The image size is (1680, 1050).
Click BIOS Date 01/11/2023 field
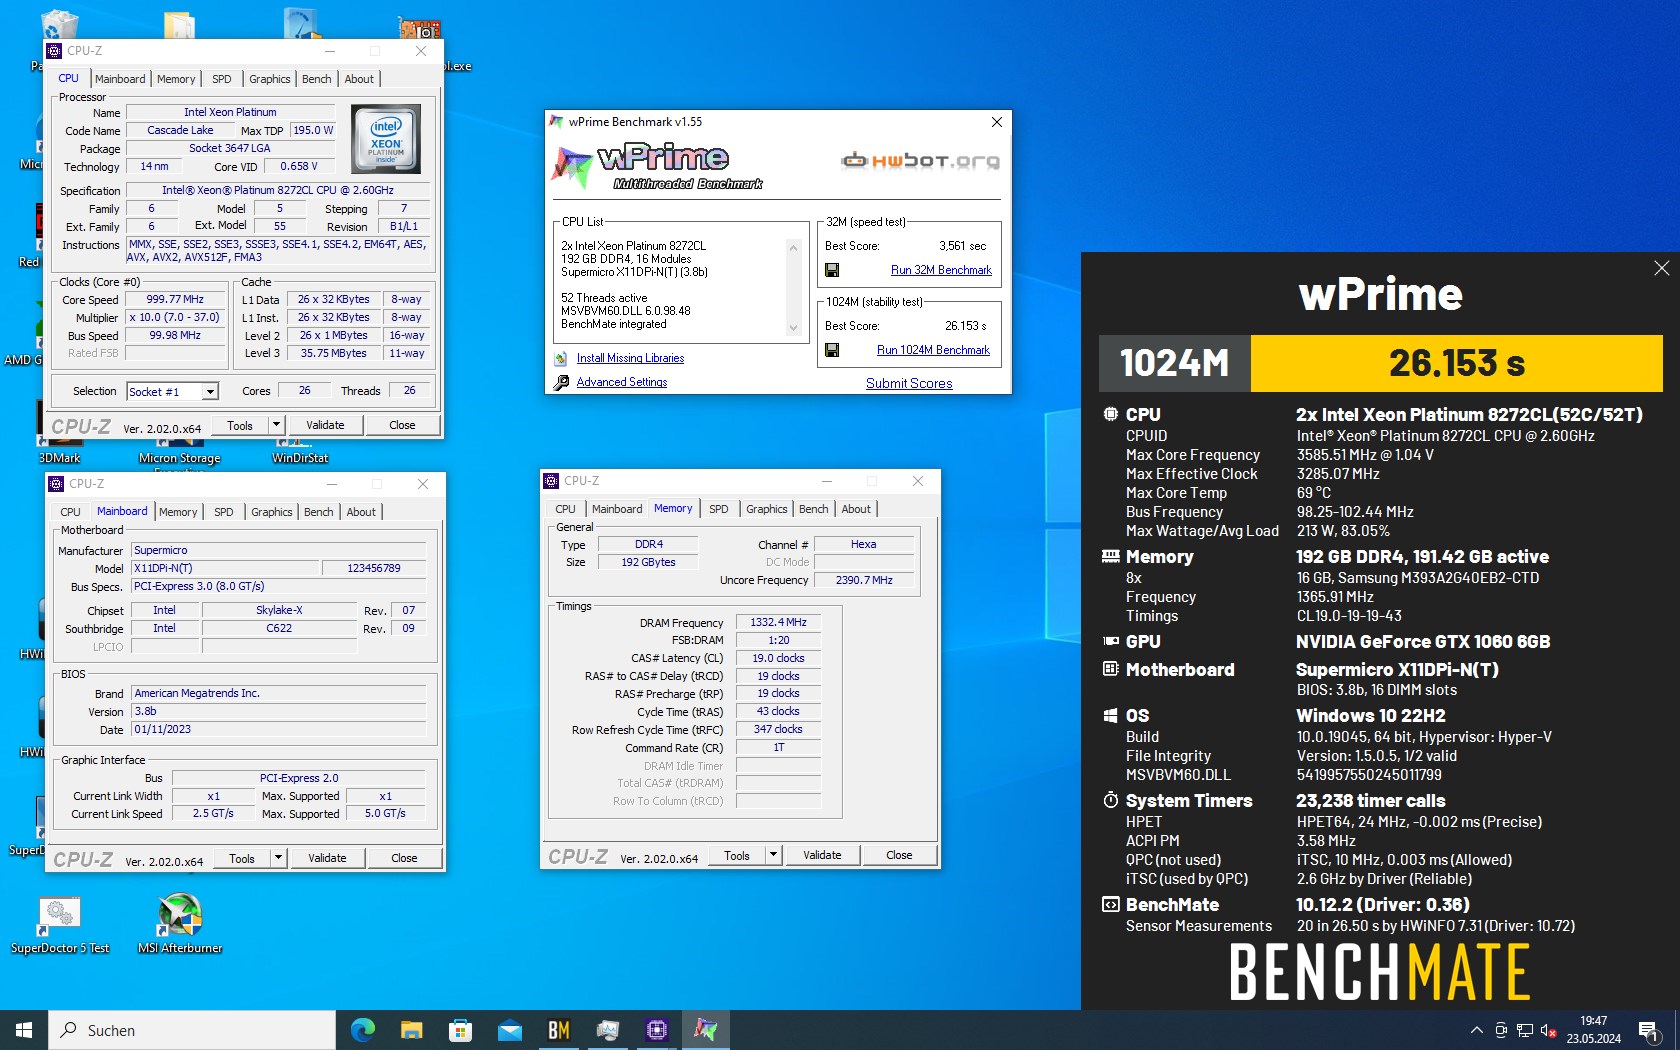tap(279, 730)
